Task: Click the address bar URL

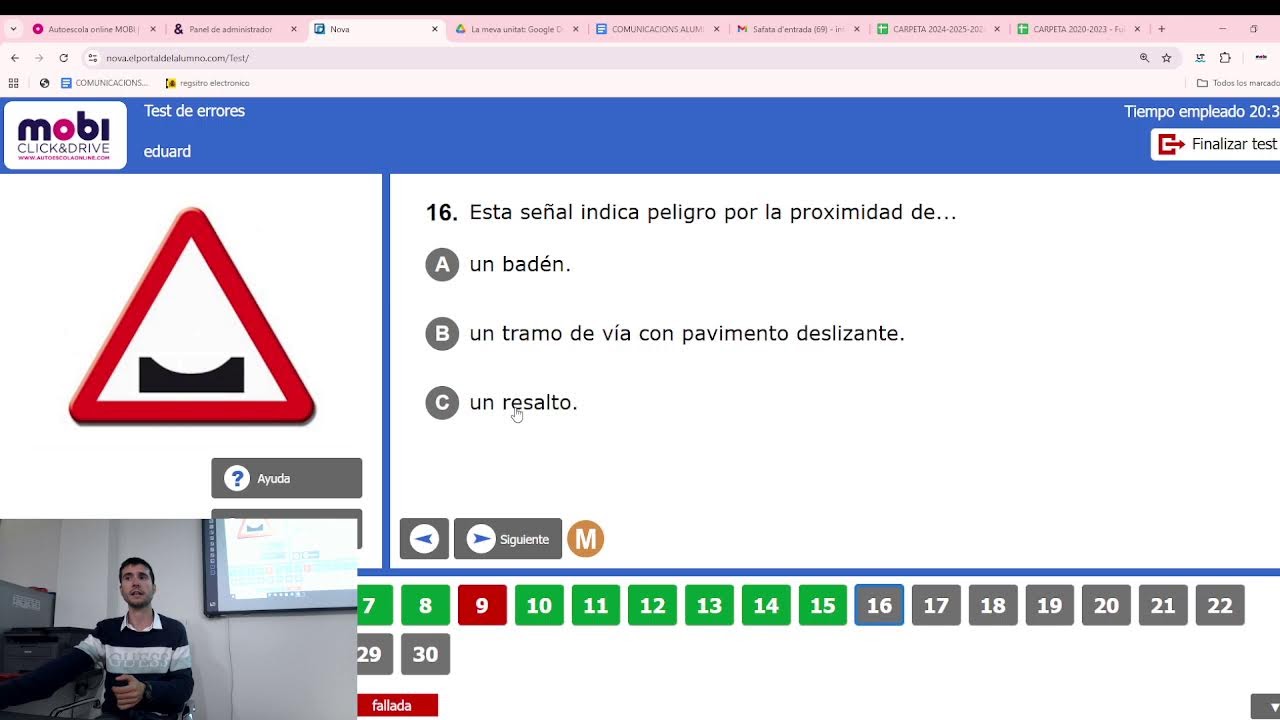Action: (x=177, y=58)
